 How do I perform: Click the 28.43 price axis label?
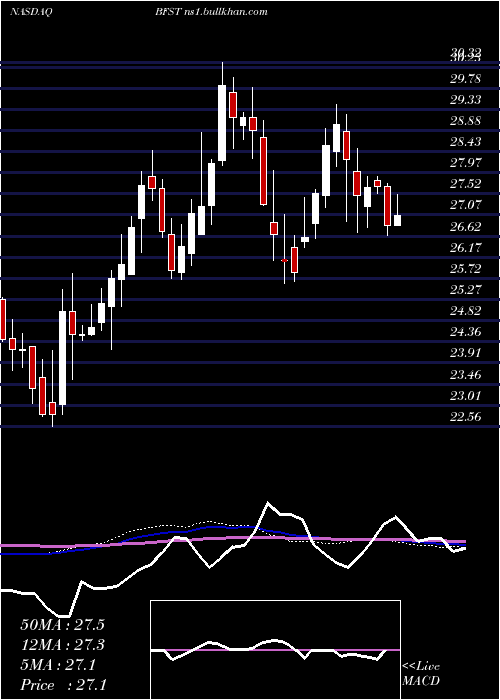tap(466, 142)
